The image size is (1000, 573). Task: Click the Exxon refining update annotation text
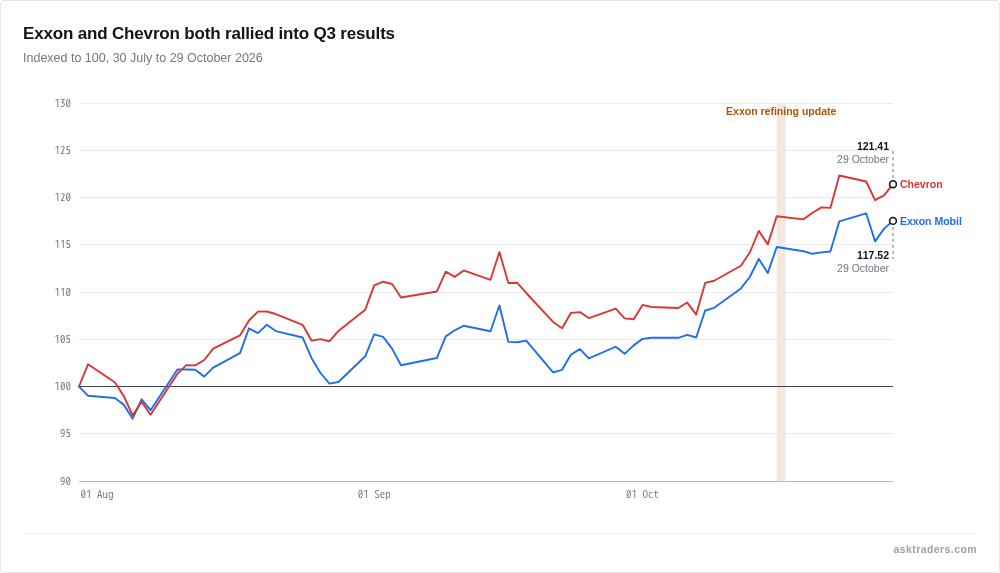pos(781,111)
